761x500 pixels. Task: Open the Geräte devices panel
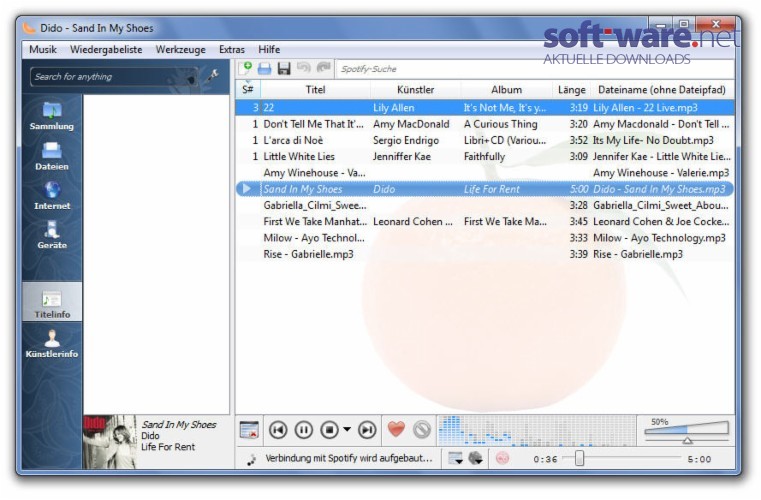[x=51, y=235]
